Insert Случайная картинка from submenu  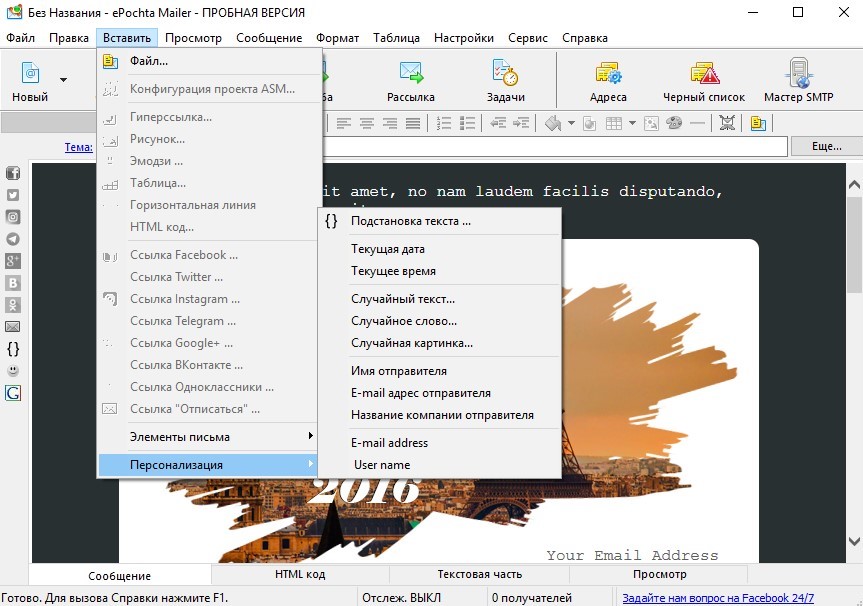click(x=412, y=343)
